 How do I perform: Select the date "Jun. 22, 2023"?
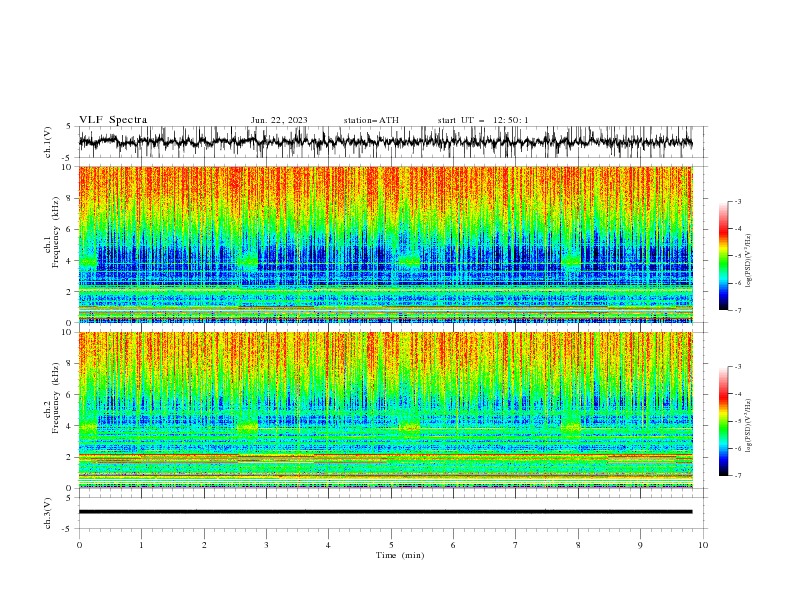click(279, 120)
